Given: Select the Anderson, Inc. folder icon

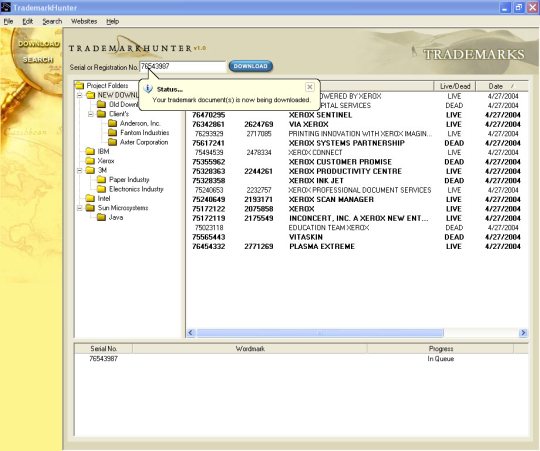Looking at the screenshot, I should tap(113, 123).
